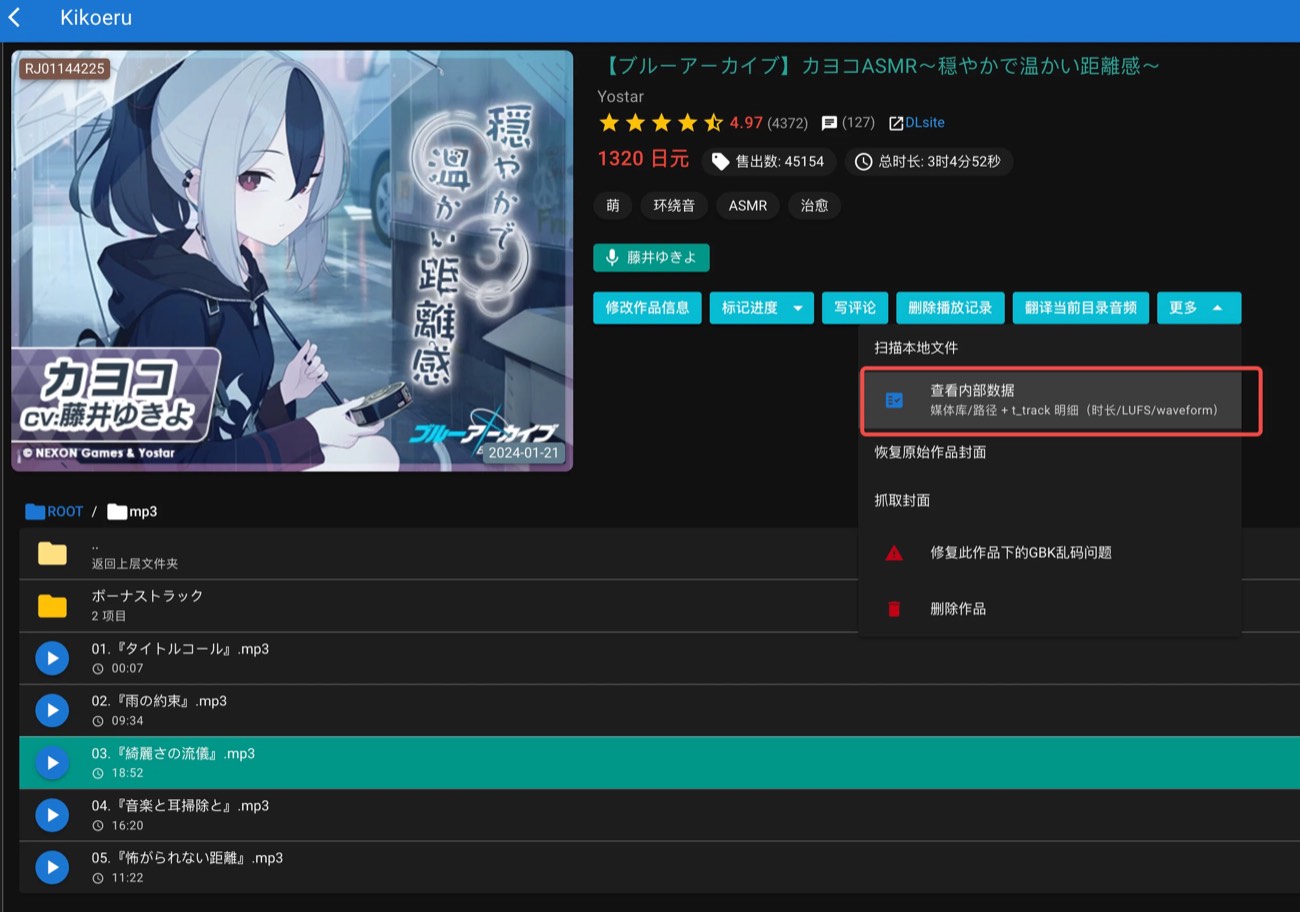Click the 1320 日元 price
The width and height of the screenshot is (1300, 912).
(x=643, y=159)
